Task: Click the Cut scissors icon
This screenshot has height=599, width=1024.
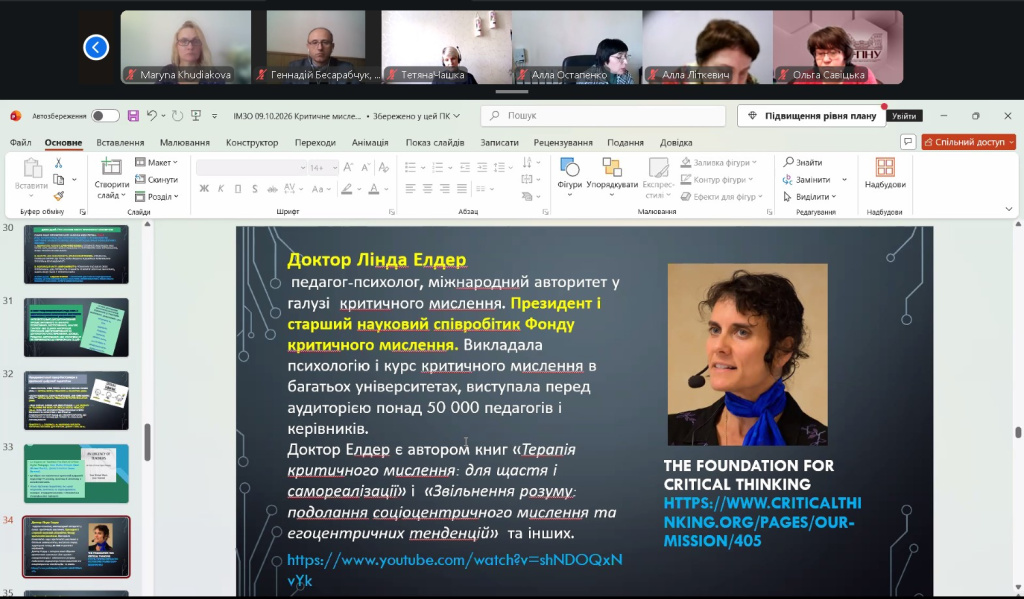Action: pyautogui.click(x=58, y=163)
